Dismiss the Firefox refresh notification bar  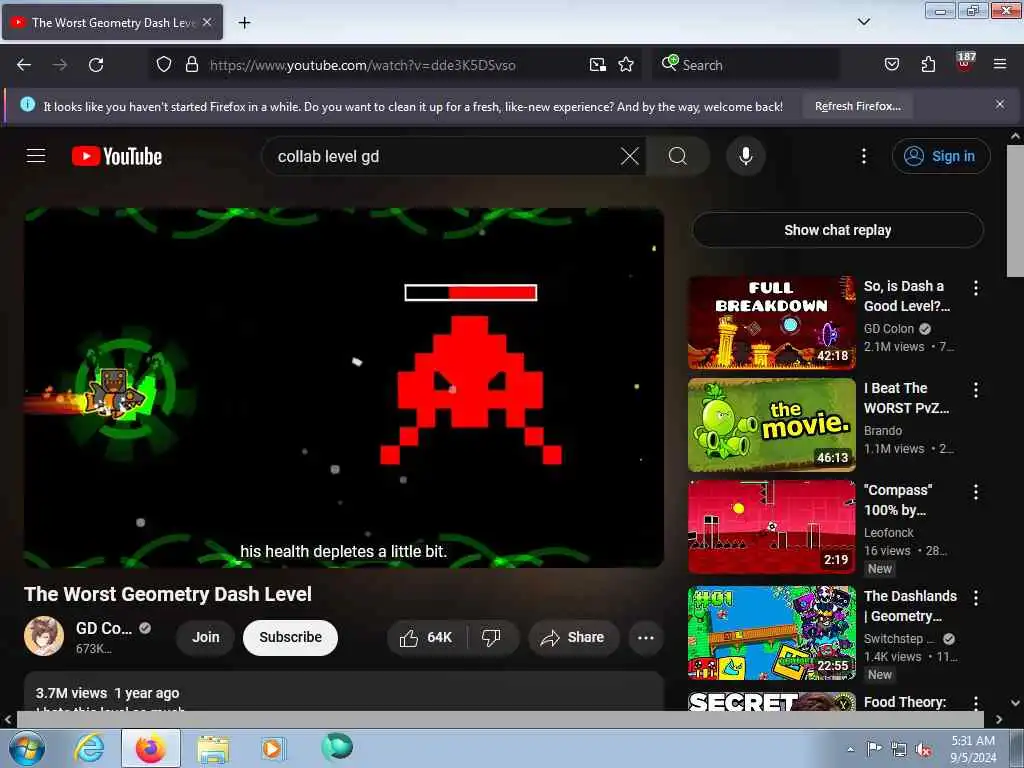[x=999, y=104]
